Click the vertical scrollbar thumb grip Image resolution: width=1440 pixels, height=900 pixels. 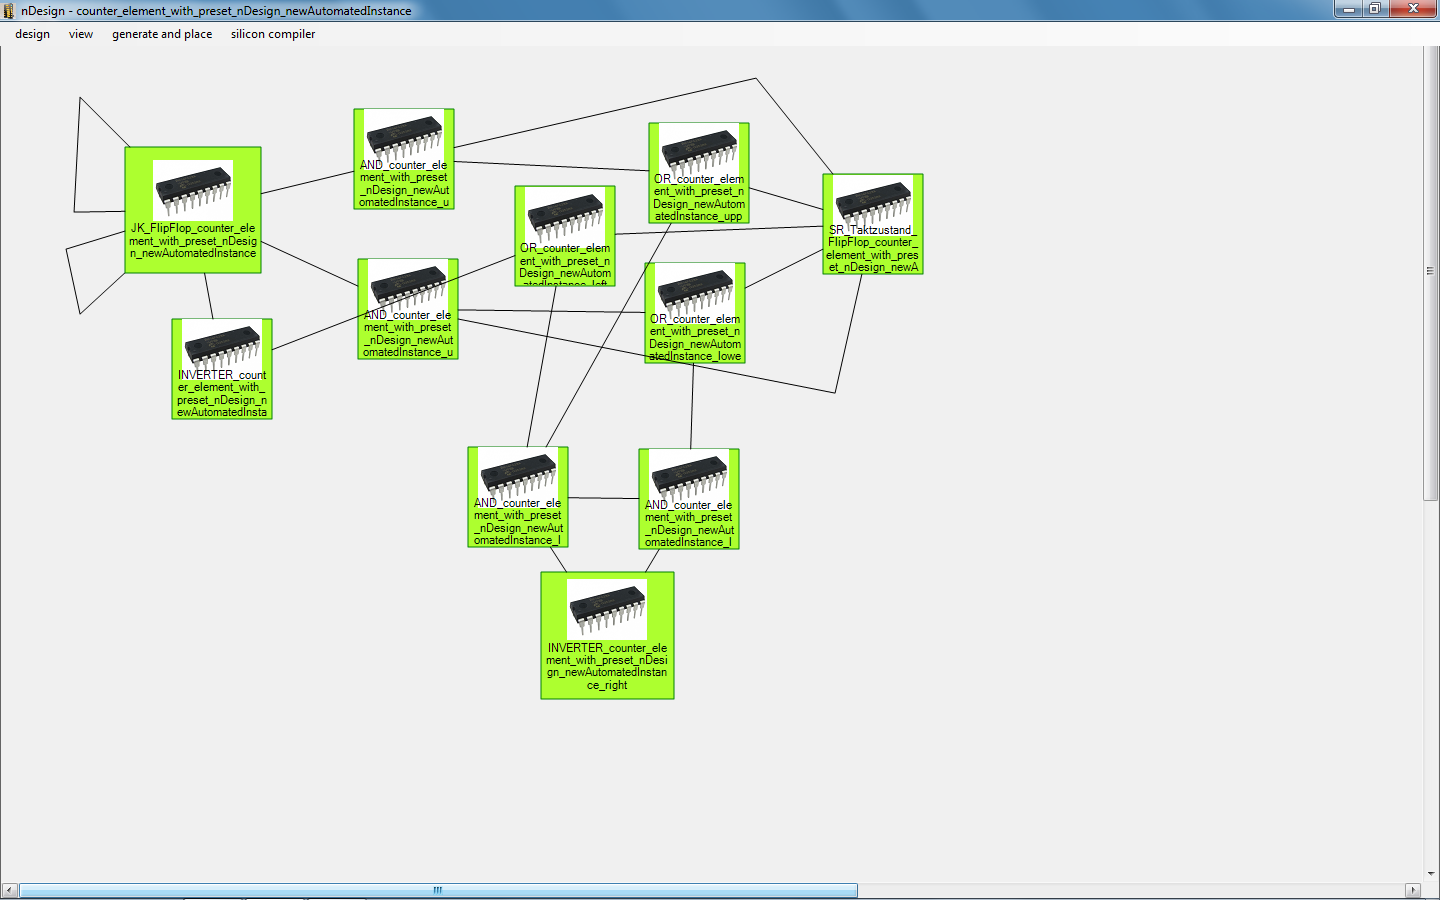coord(1431,271)
